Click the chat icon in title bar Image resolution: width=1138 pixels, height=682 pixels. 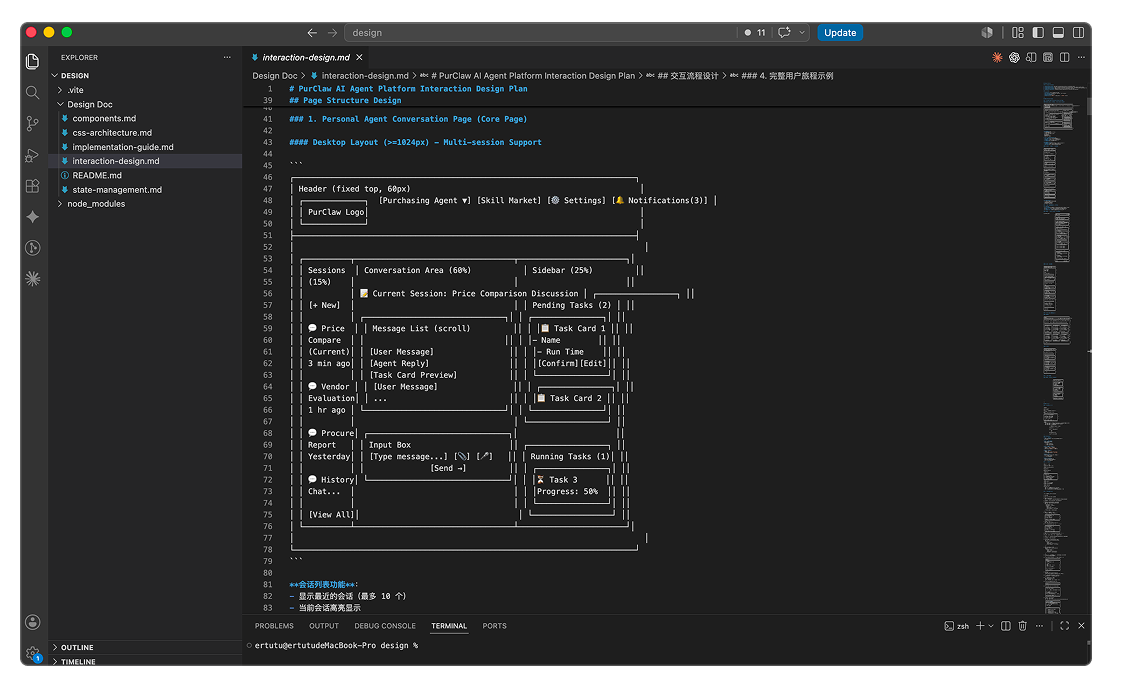click(x=784, y=33)
